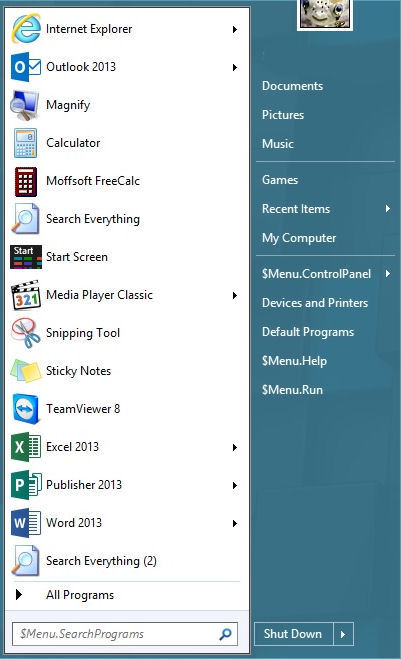Open the Documents menu entry
This screenshot has width=401, height=659.
coord(292,86)
